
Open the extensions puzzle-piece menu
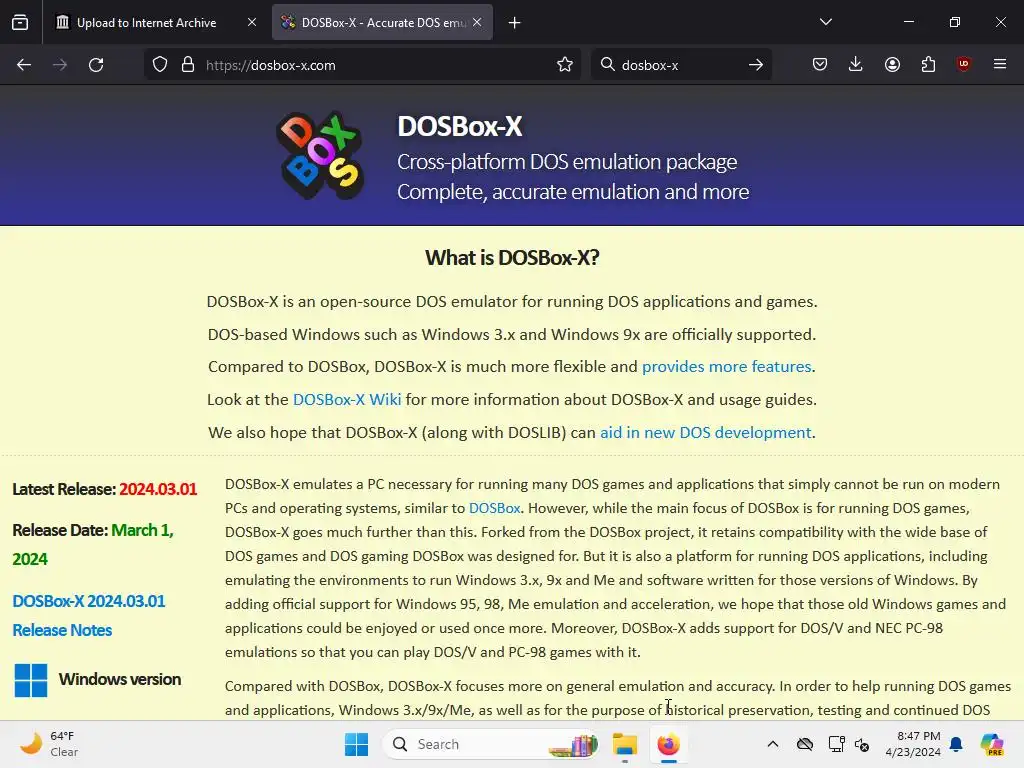(928, 64)
